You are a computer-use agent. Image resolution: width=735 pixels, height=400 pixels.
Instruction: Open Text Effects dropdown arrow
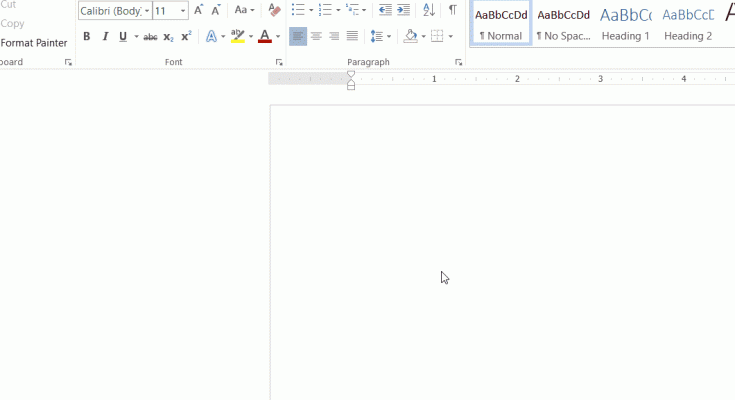pos(223,37)
